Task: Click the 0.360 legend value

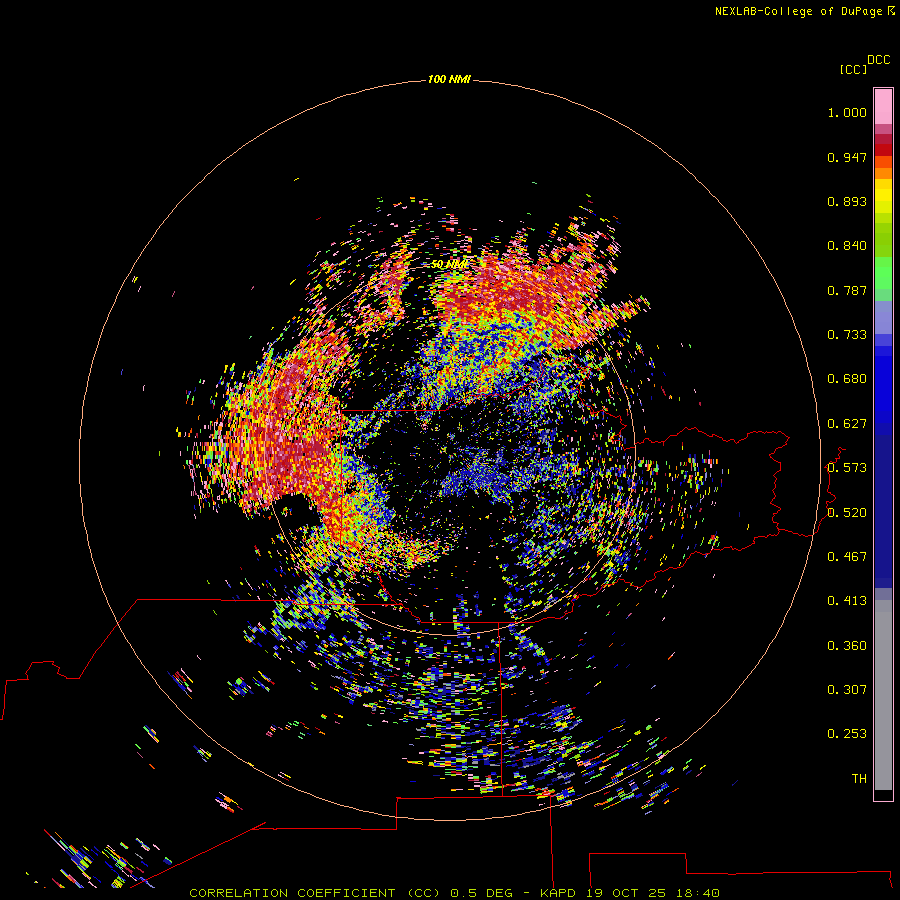Action: click(847, 646)
